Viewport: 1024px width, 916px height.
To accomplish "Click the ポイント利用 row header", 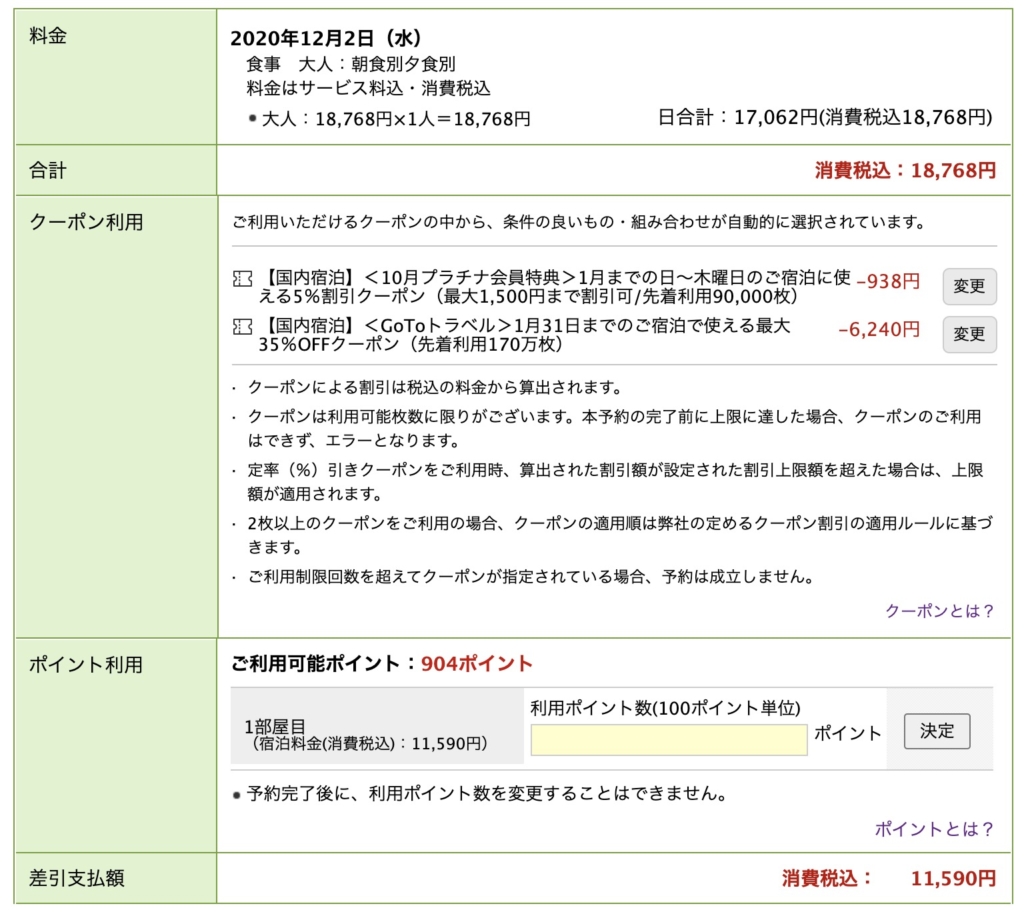I will pos(86,664).
